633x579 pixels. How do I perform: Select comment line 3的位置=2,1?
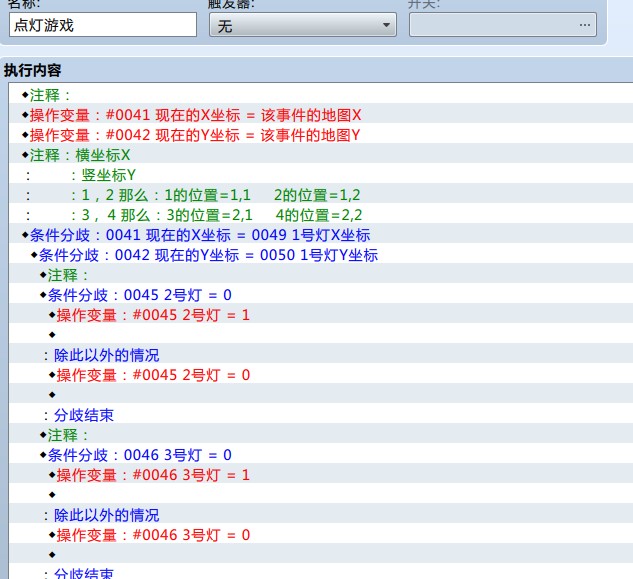pyautogui.click(x=321, y=215)
